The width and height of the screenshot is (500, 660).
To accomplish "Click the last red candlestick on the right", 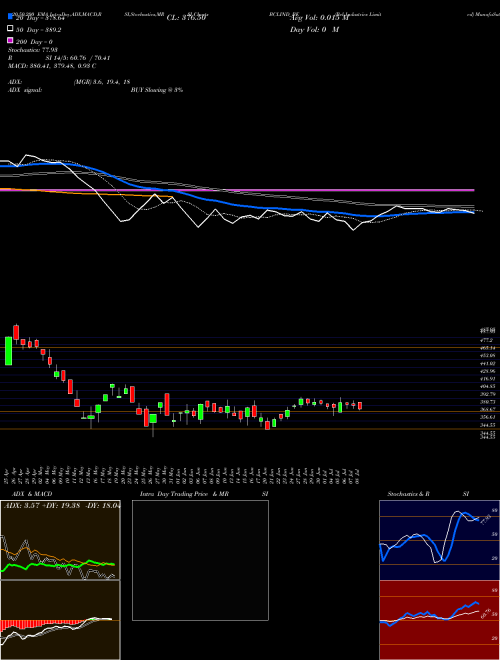I will pyautogui.click(x=360, y=406).
